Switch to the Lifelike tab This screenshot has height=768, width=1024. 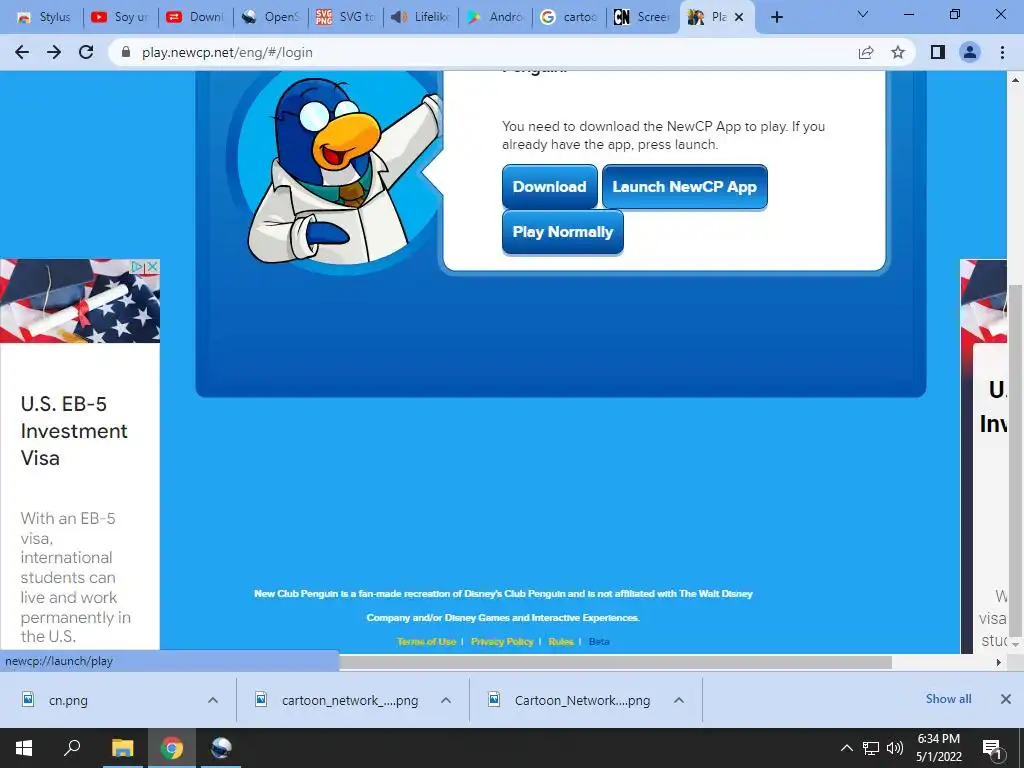pyautogui.click(x=420, y=17)
